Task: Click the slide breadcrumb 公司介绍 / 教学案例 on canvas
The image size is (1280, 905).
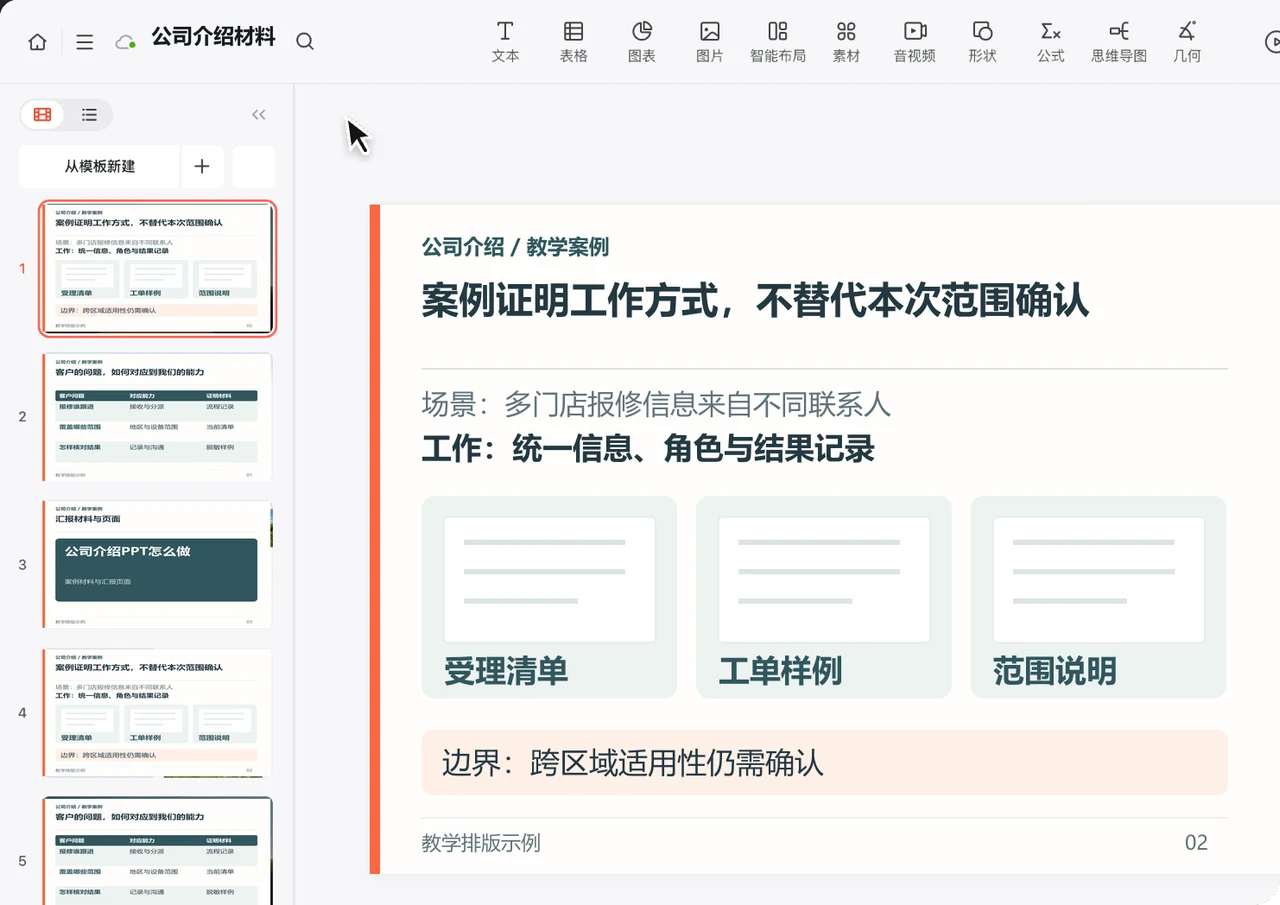Action: [515, 247]
